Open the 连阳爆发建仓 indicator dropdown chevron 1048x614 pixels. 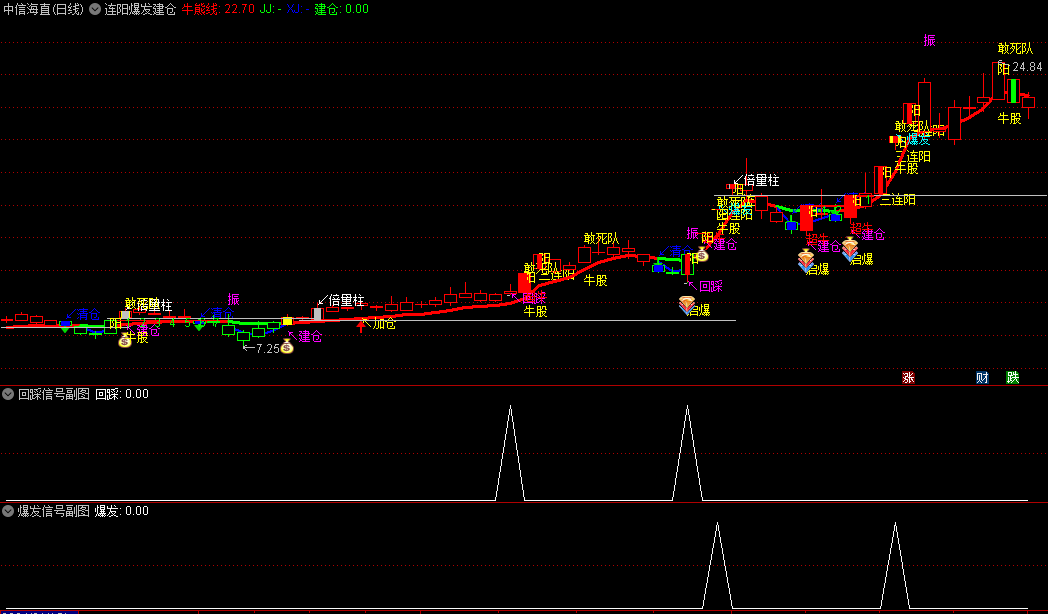(95, 9)
